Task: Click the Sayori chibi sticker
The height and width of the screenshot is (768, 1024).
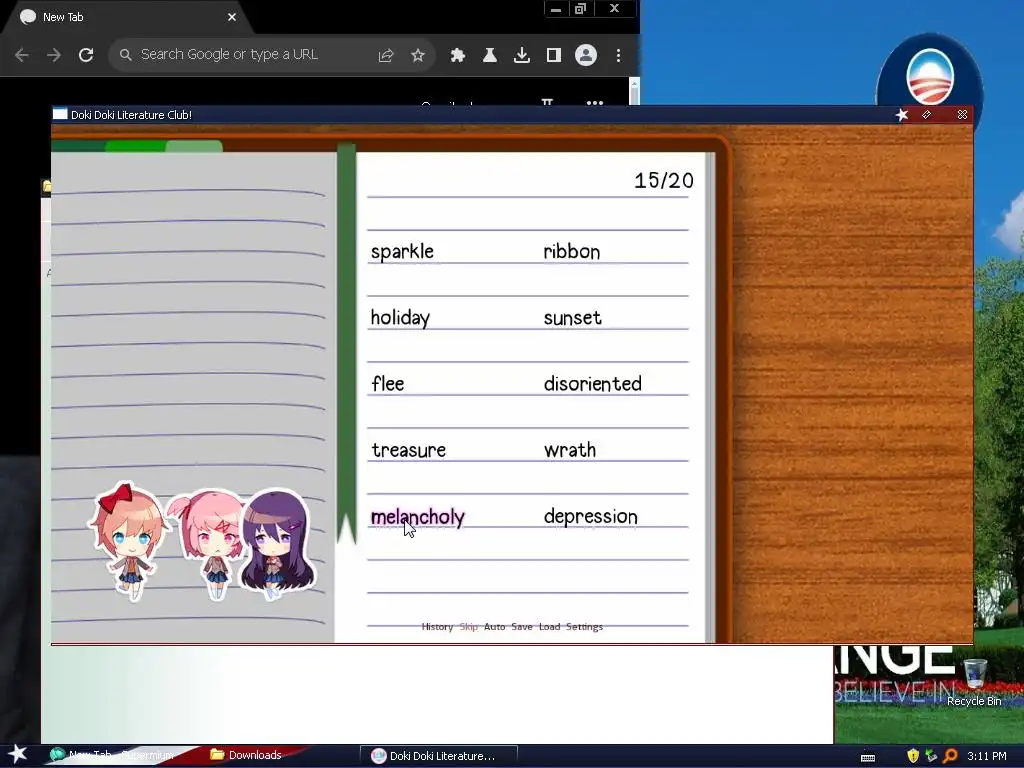Action: point(128,541)
